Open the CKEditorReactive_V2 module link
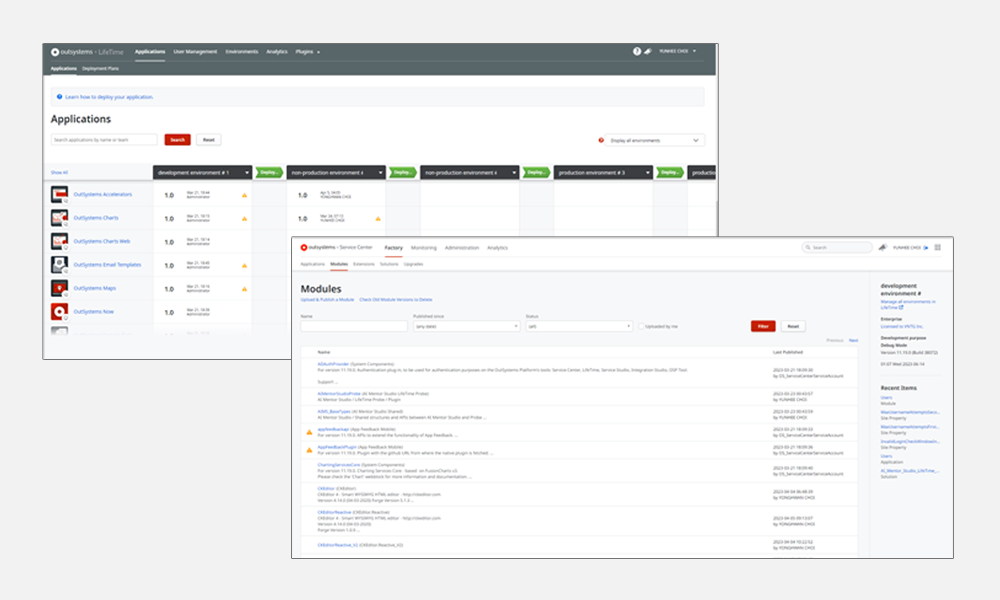The height and width of the screenshot is (600, 1000). (x=337, y=545)
